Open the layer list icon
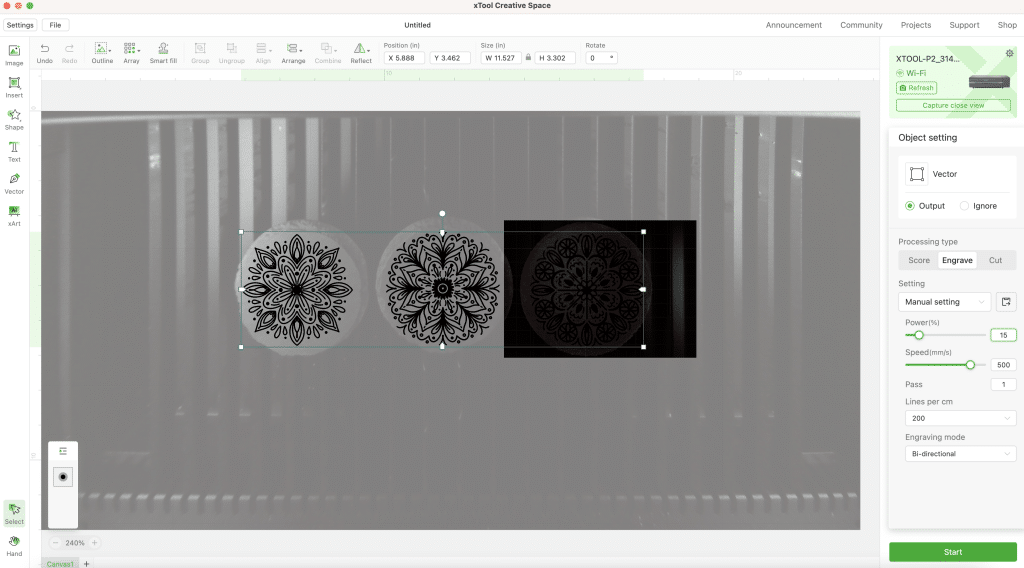The image size is (1024, 568). coord(63,451)
